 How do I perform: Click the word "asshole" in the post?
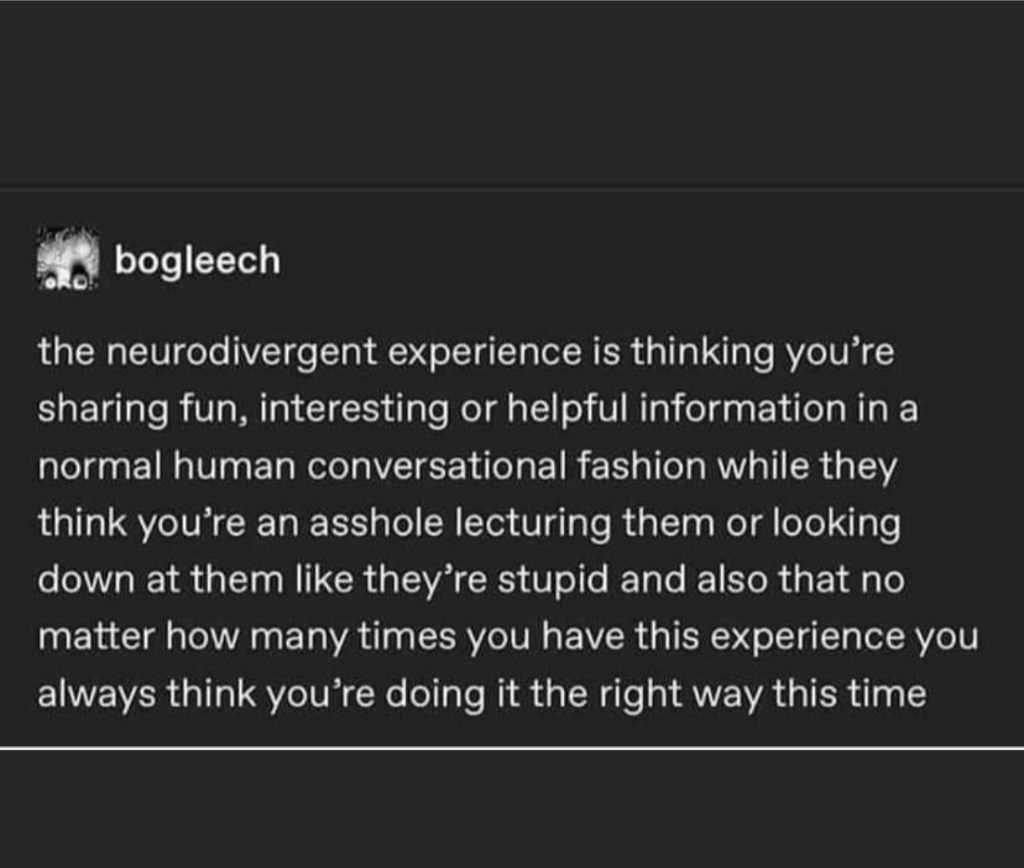click(376, 523)
